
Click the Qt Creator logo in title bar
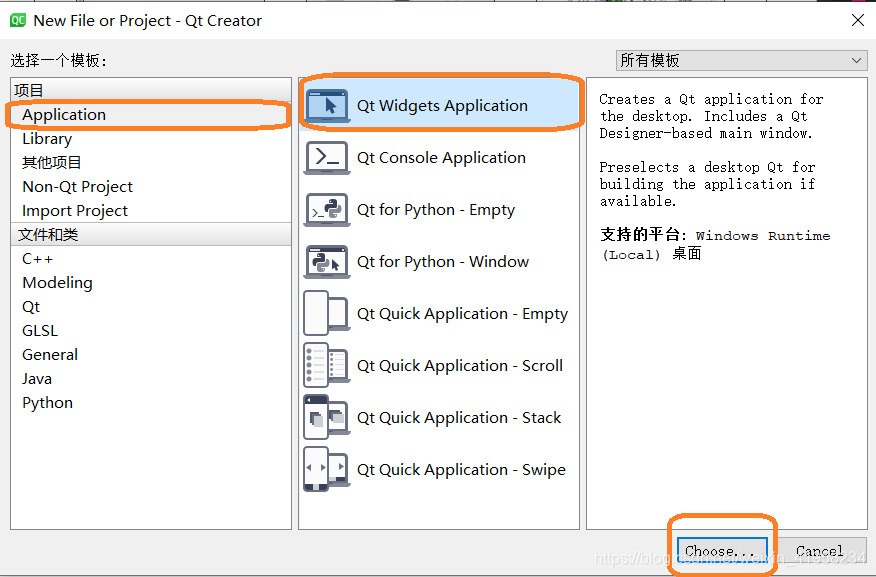[18, 21]
